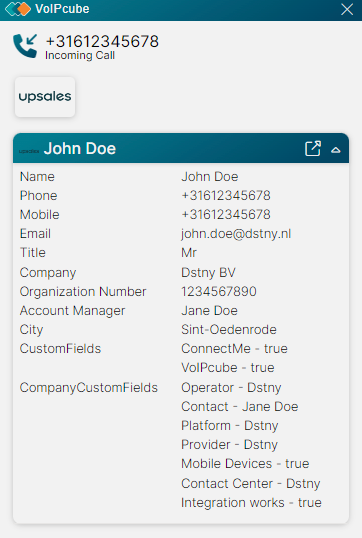Screen dimensions: 362x538
Task: Click the CompanyCustomFields label
Action: tap(89, 388)
